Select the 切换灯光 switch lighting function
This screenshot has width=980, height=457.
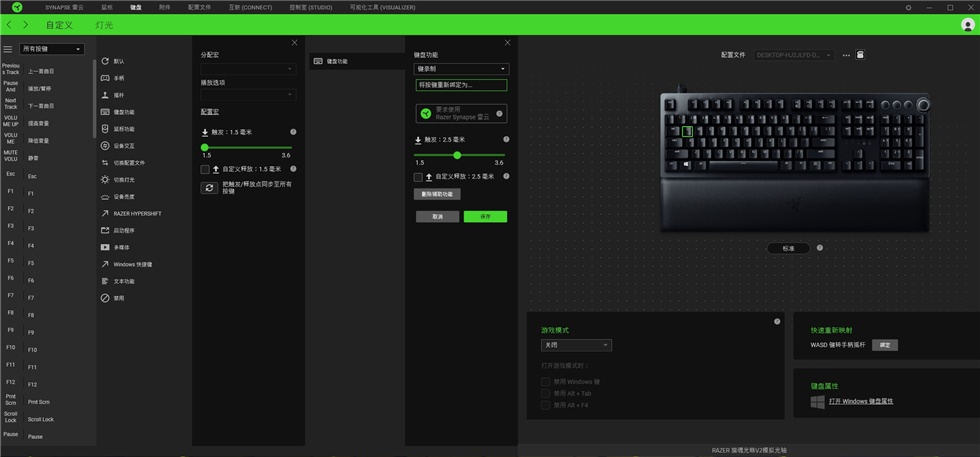(118, 179)
